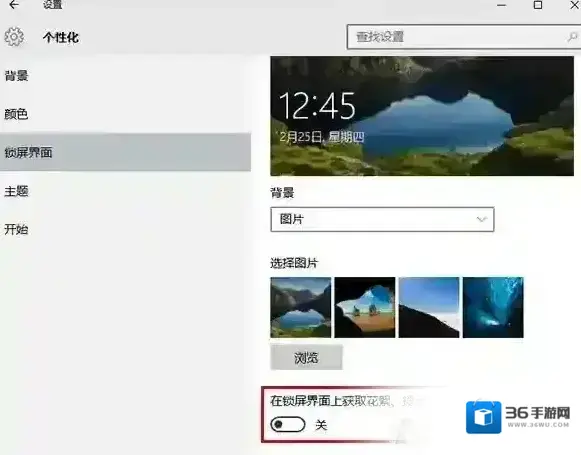Open the 背景 section in the sidebar
Image resolution: width=581 pixels, height=455 pixels.
coord(125,76)
